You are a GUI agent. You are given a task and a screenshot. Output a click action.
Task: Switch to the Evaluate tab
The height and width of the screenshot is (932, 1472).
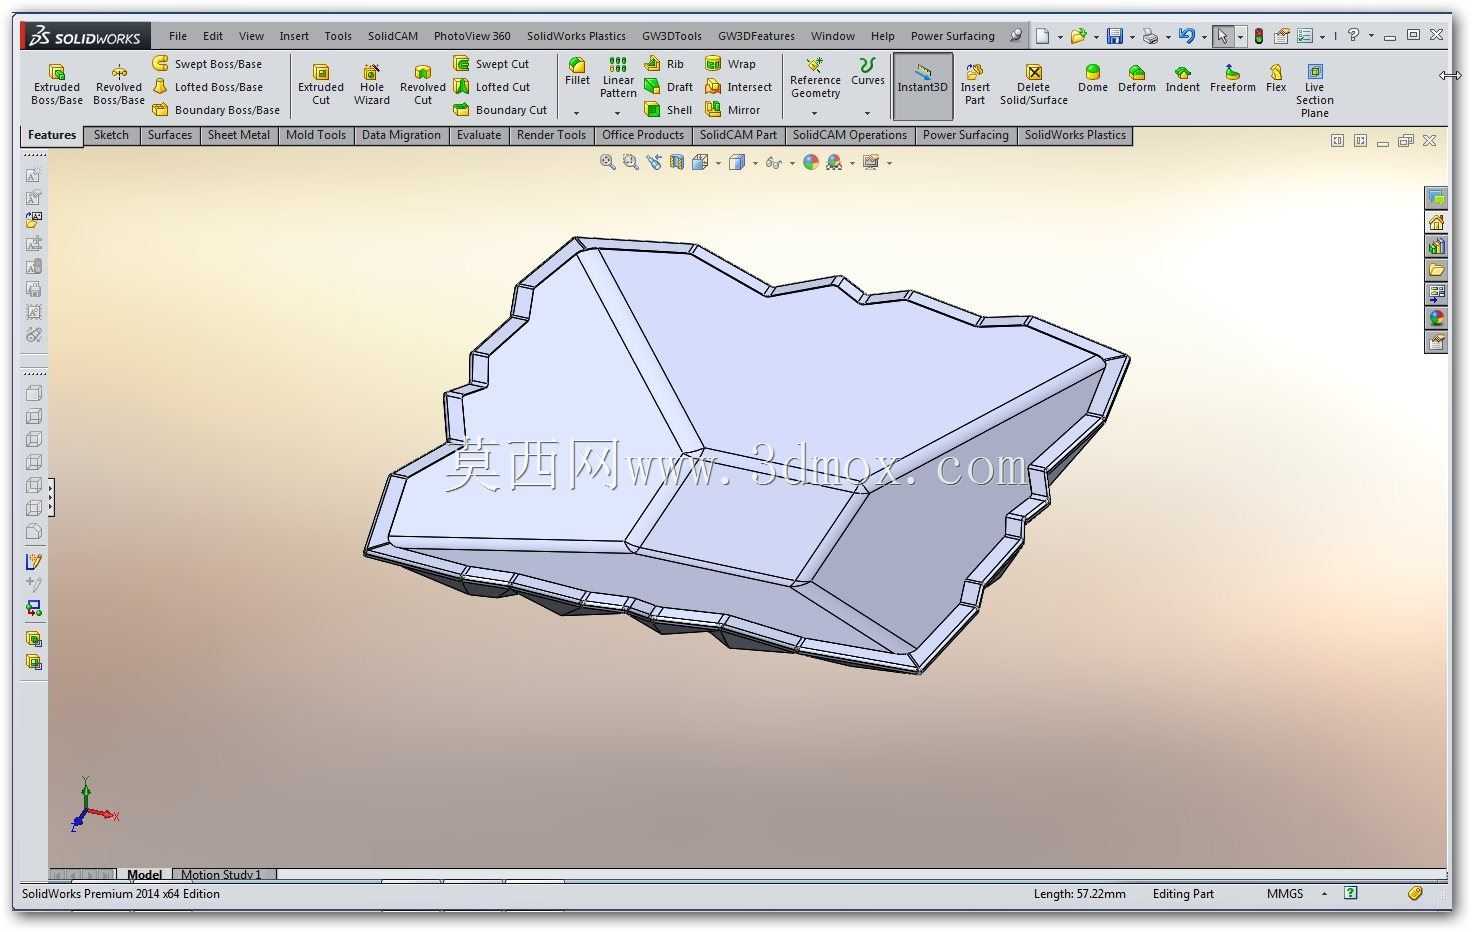(479, 135)
